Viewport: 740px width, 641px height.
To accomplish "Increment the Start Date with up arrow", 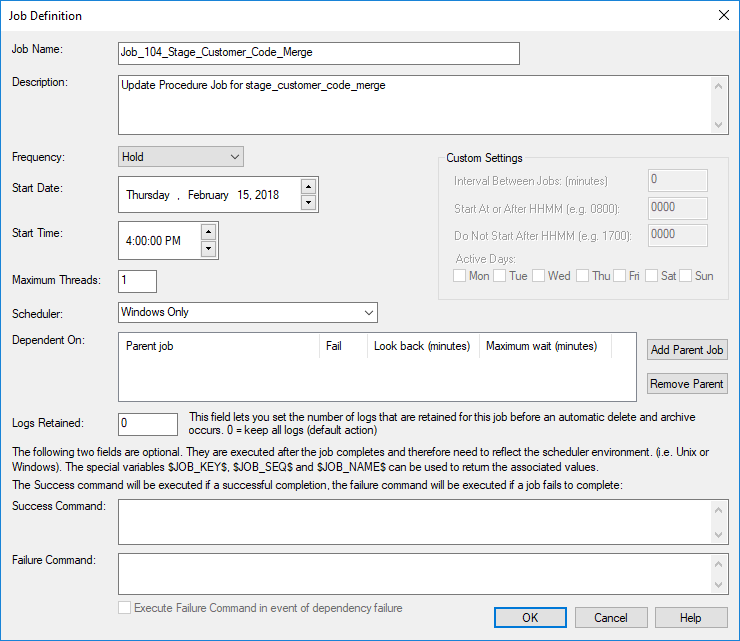I will [308, 186].
